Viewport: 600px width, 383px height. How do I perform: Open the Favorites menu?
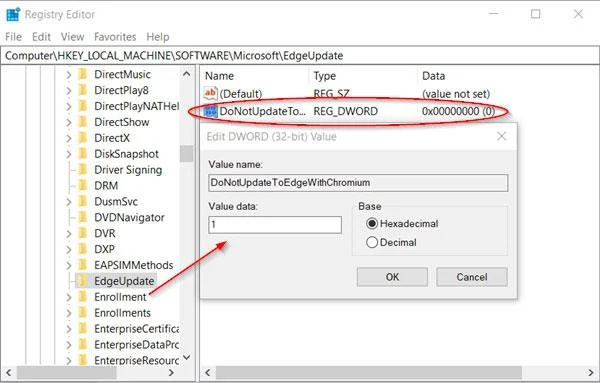(x=115, y=37)
